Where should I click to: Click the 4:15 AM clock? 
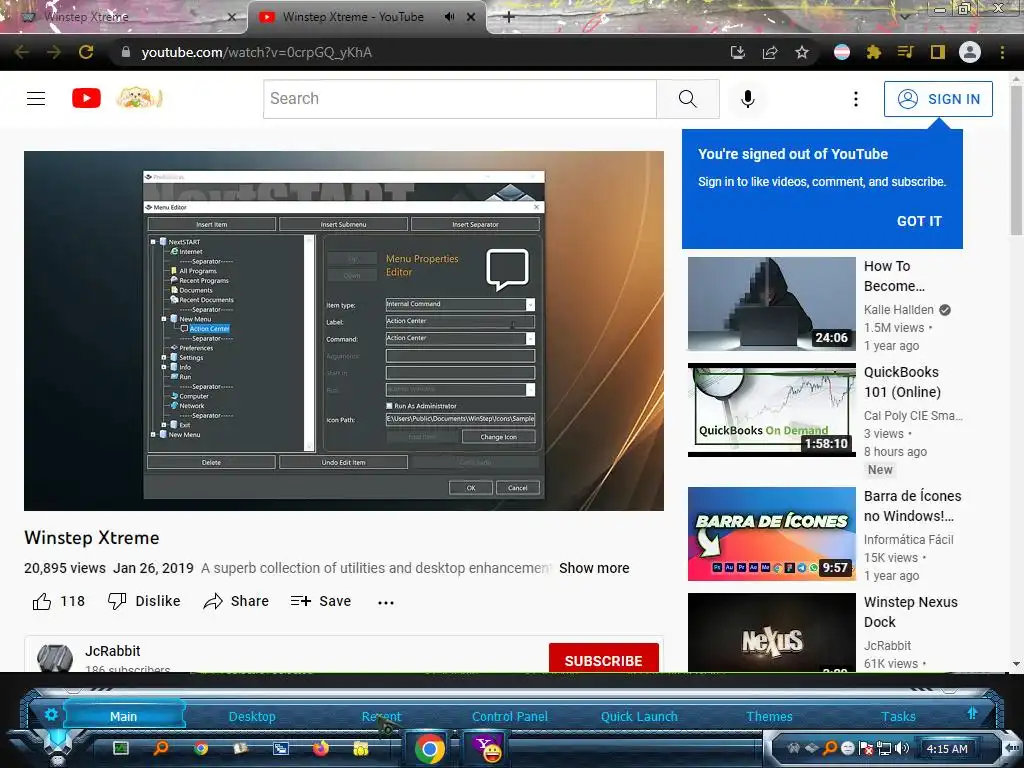tap(947, 749)
